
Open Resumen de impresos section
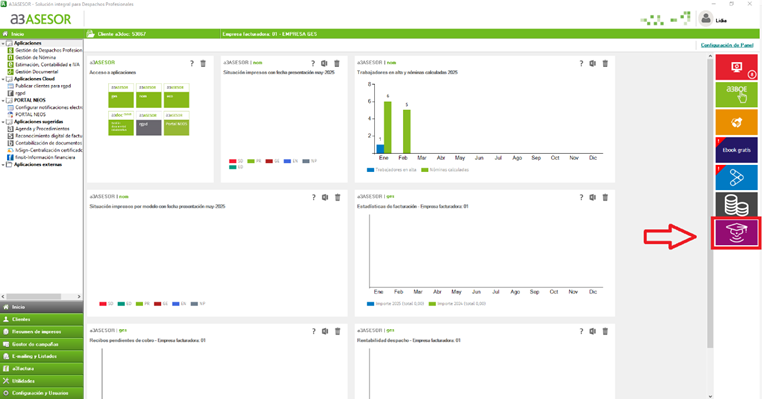point(42,331)
